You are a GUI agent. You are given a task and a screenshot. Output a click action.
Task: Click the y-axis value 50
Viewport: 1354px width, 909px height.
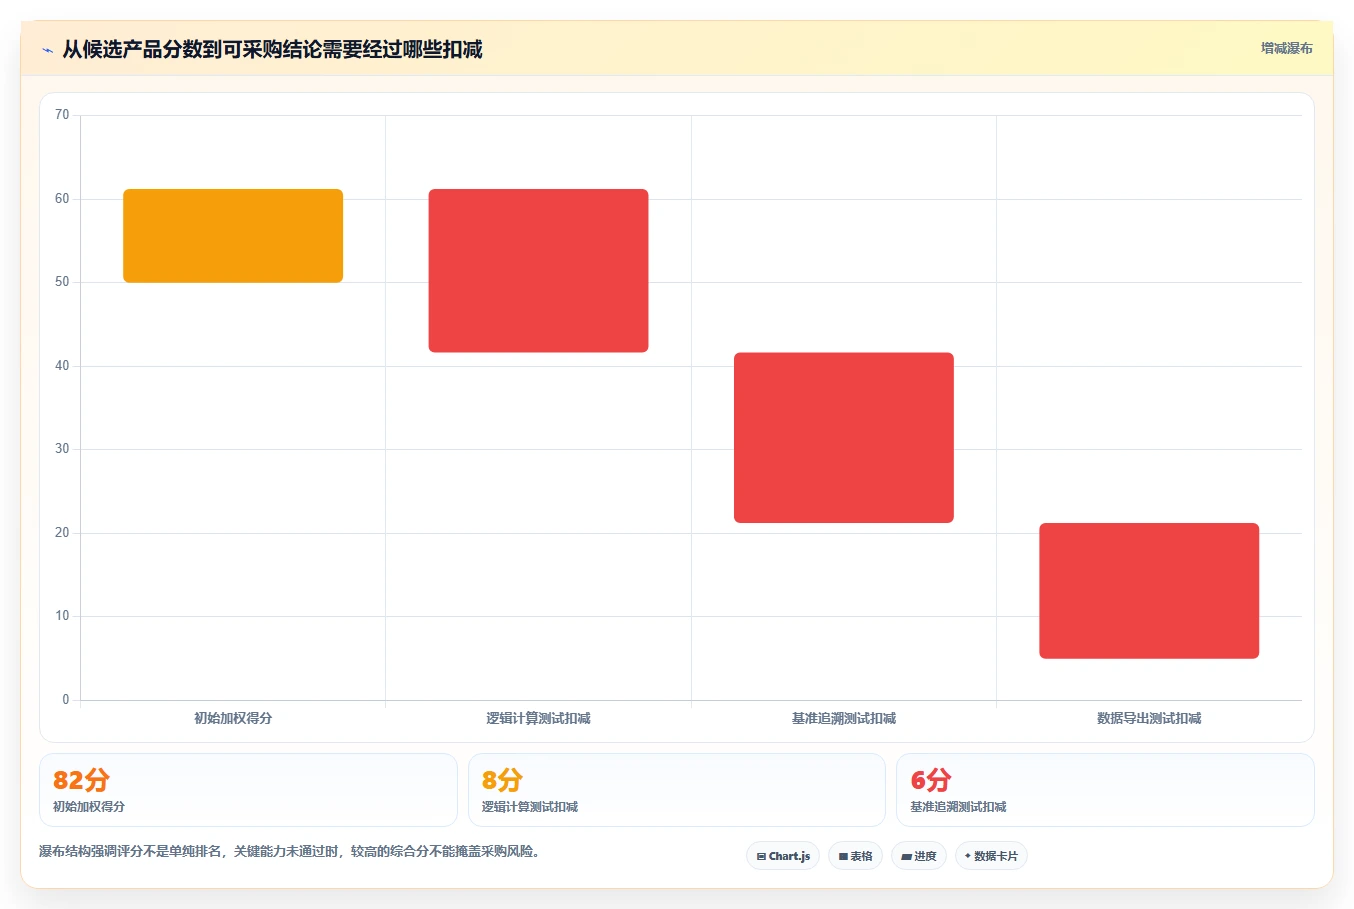pyautogui.click(x=62, y=282)
